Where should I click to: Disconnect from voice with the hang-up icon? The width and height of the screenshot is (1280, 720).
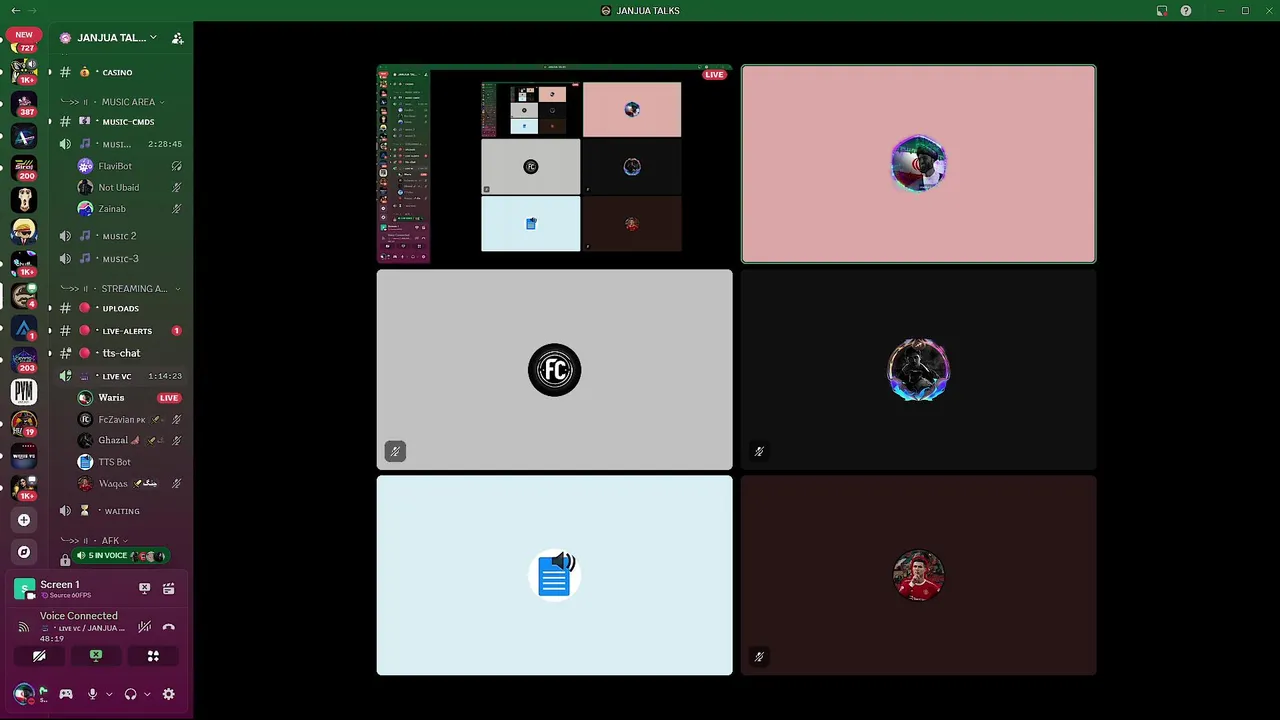(x=169, y=627)
